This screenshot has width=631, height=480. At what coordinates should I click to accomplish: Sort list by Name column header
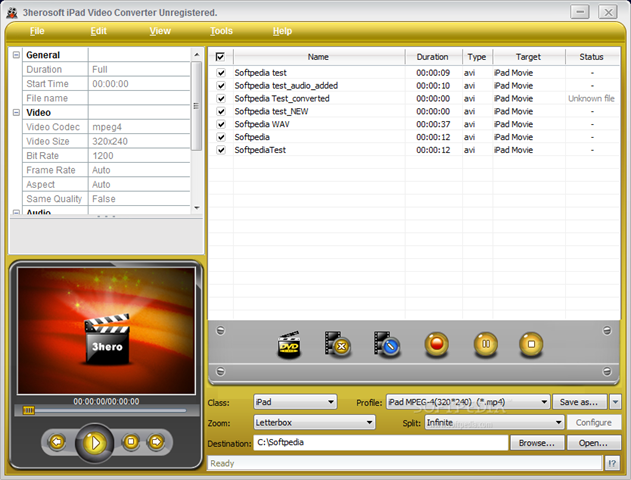[318, 57]
